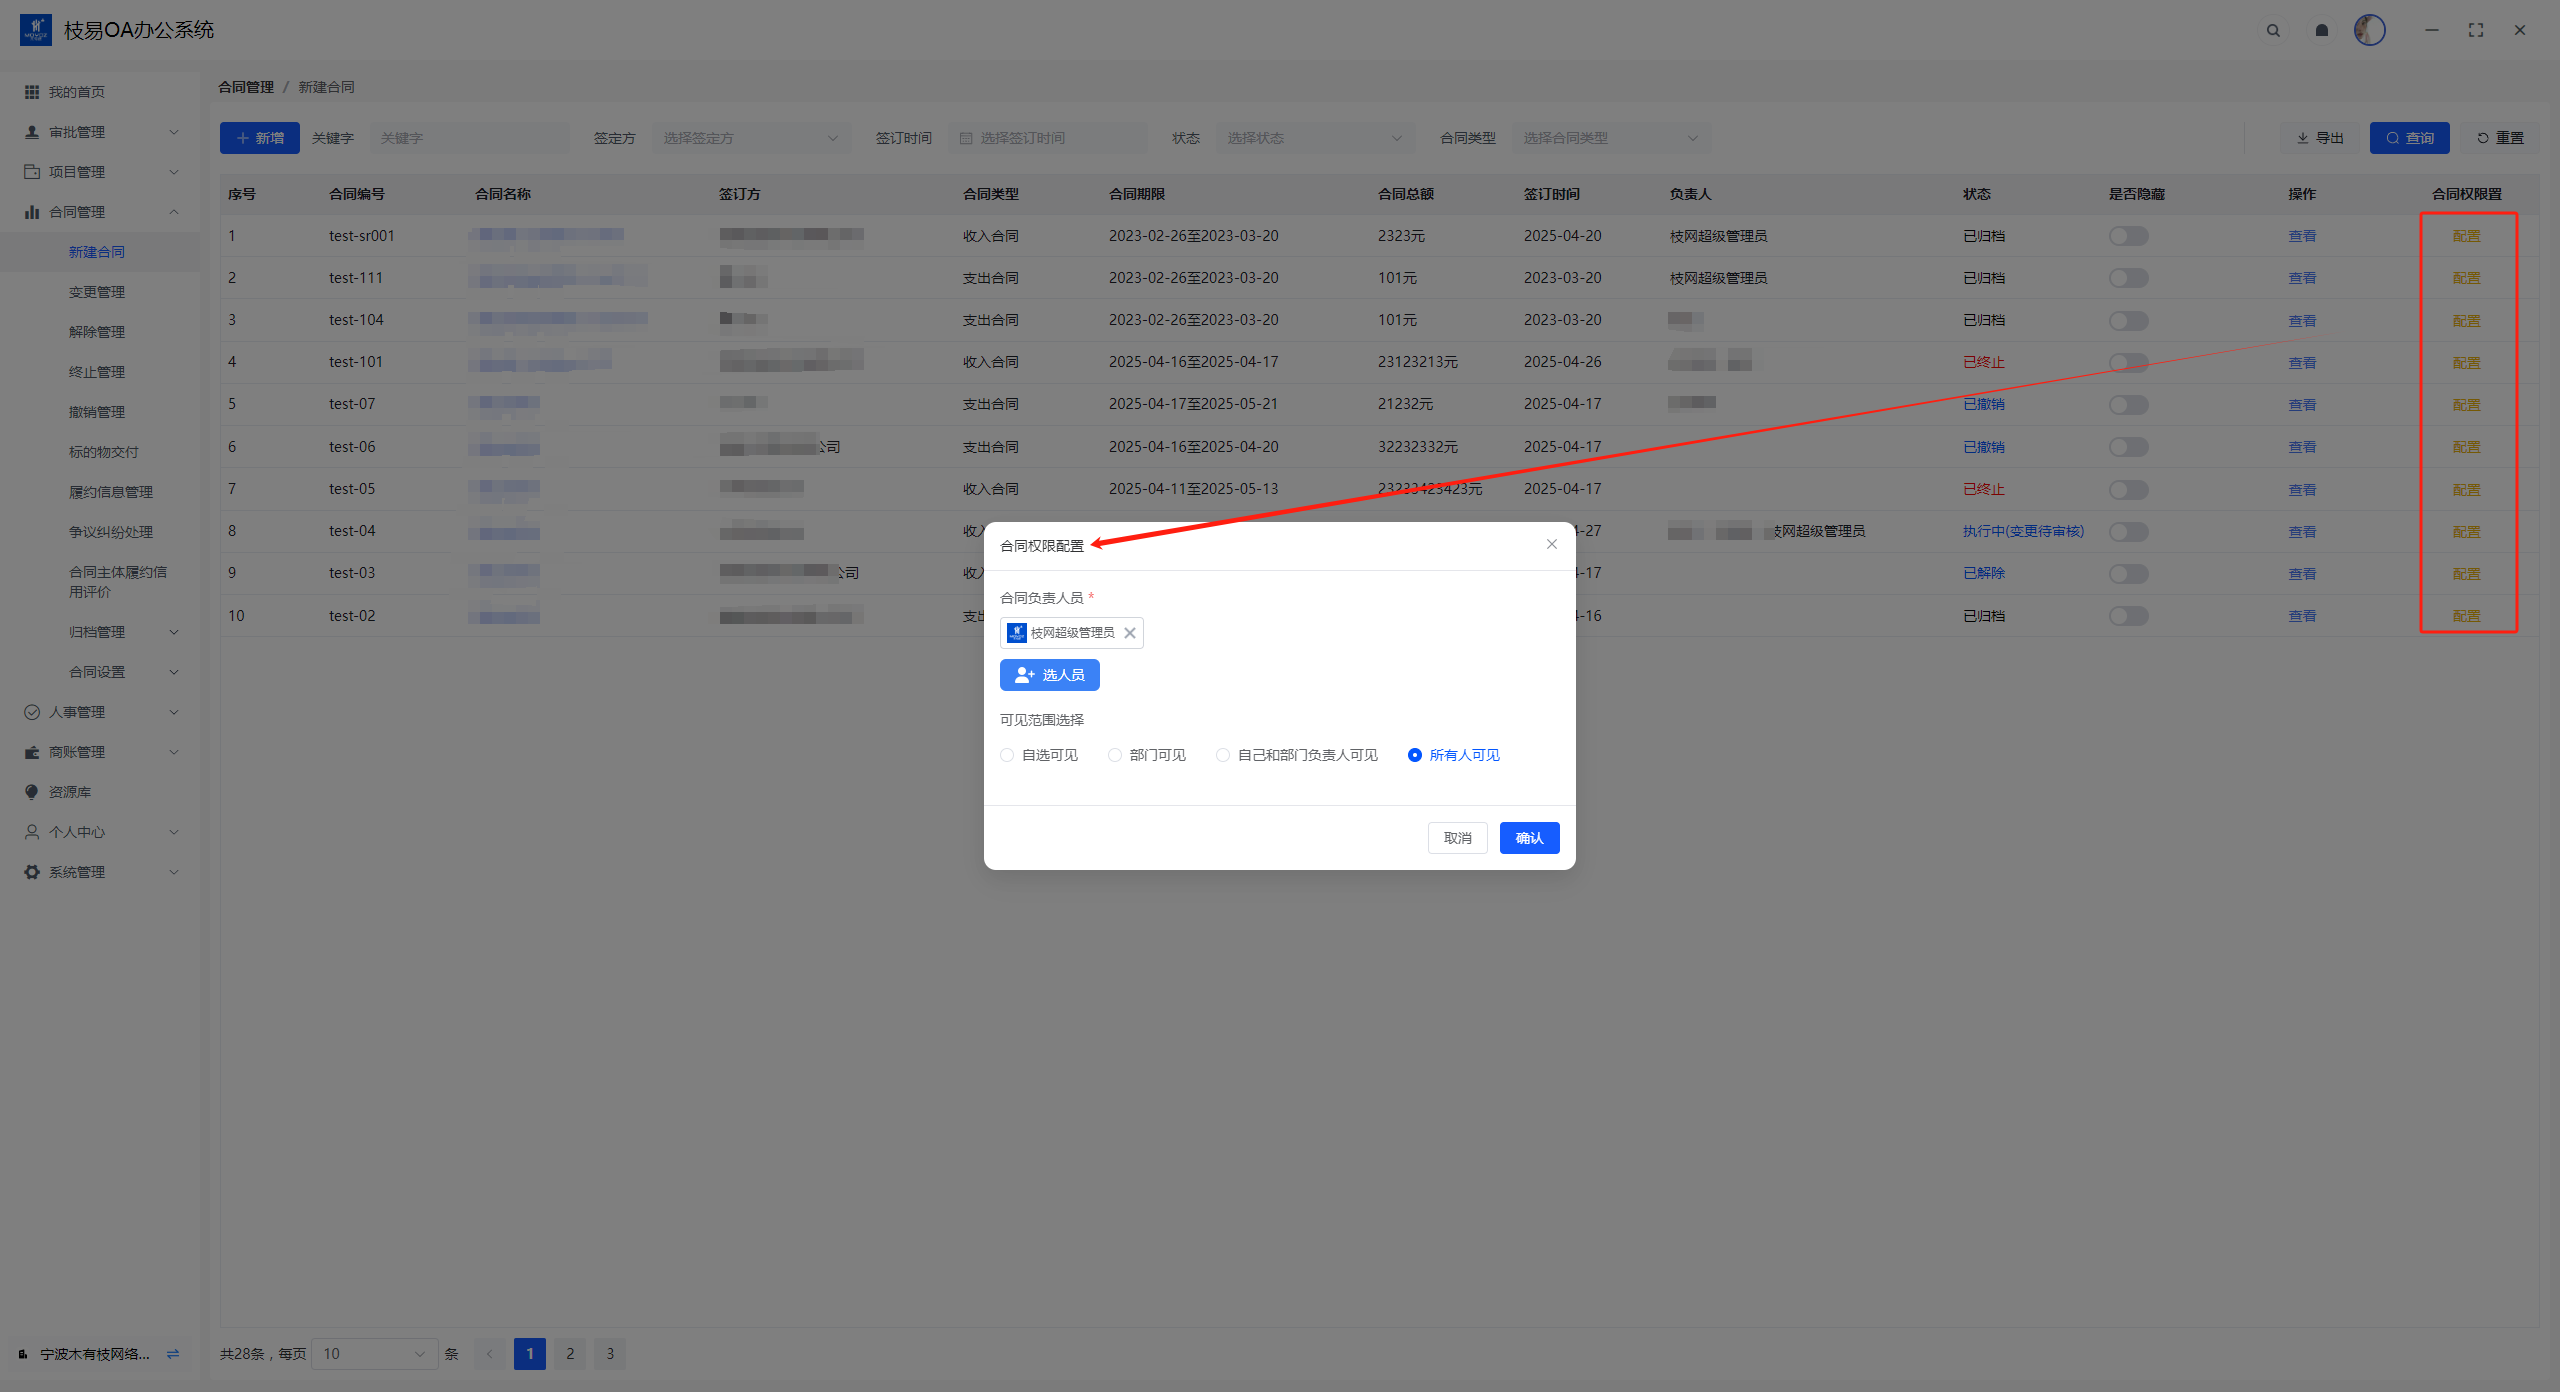2560x1392 pixels.
Task: Choose 自己和部门负责人可见 radio option
Action: coord(1223,755)
